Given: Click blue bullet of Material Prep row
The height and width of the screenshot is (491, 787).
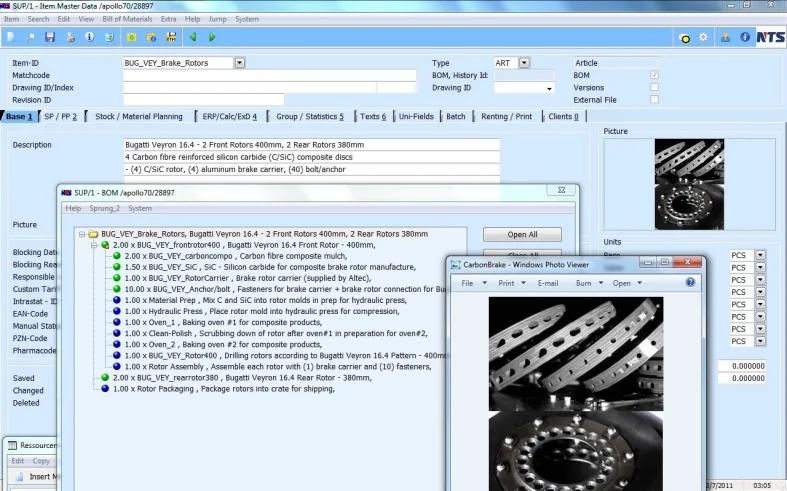Looking at the screenshot, I should 117,300.
